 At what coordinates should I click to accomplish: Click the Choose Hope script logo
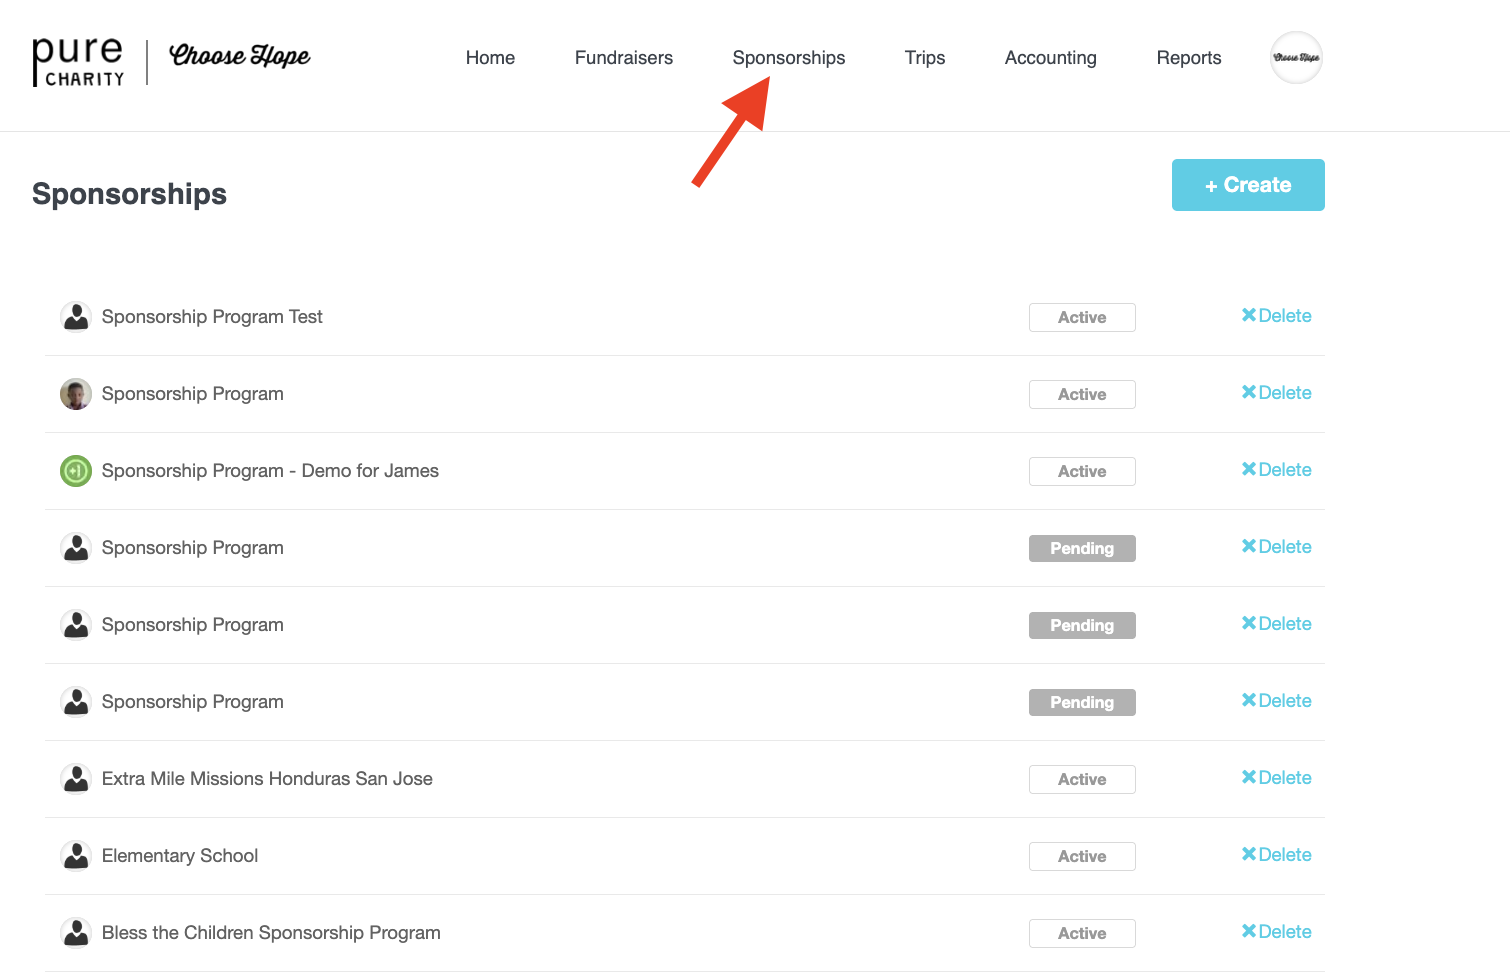[x=240, y=56]
